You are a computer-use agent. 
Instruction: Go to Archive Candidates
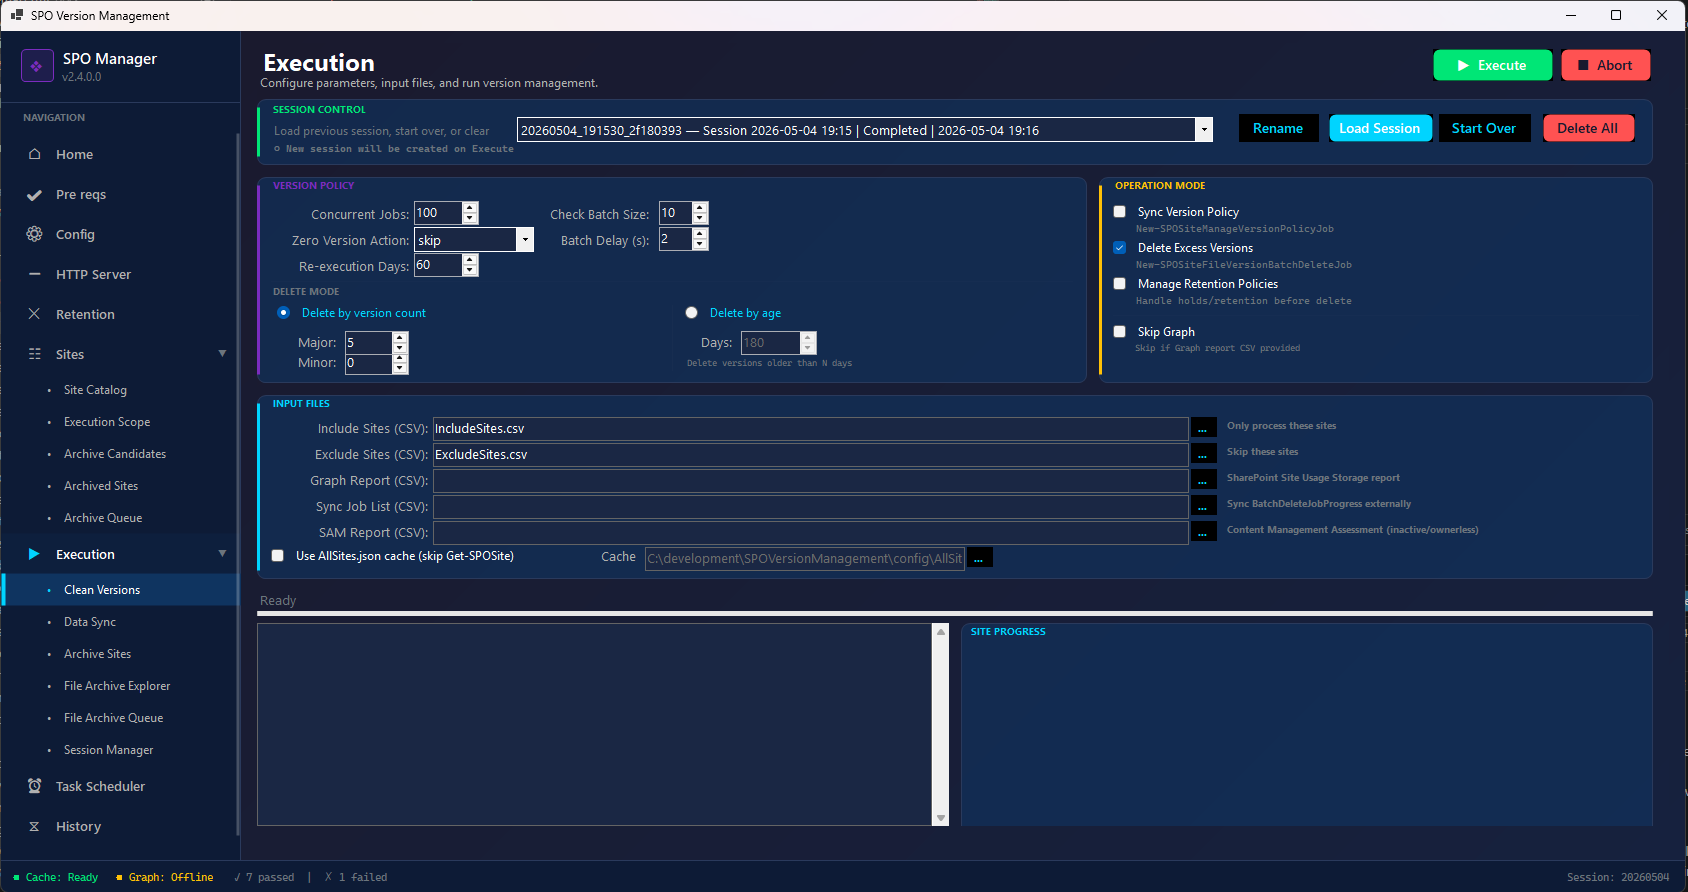(x=115, y=454)
